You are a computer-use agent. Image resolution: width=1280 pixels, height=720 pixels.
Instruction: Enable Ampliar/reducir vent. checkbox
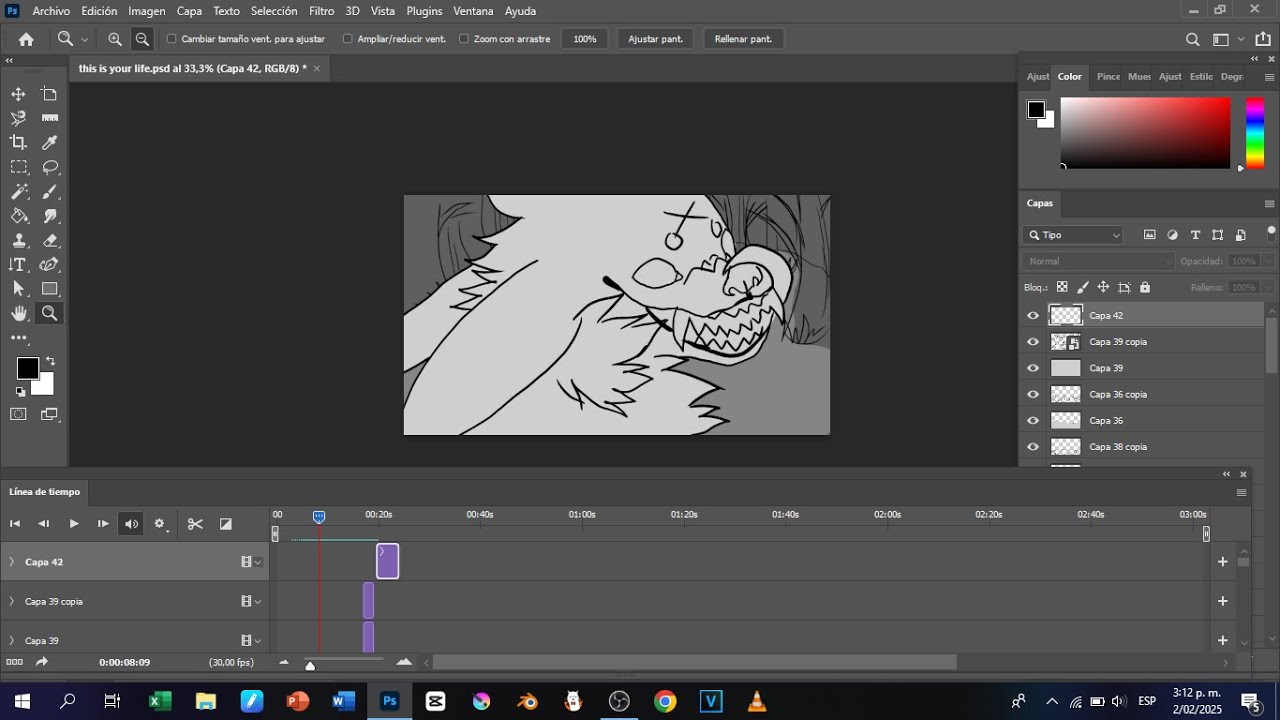347,39
